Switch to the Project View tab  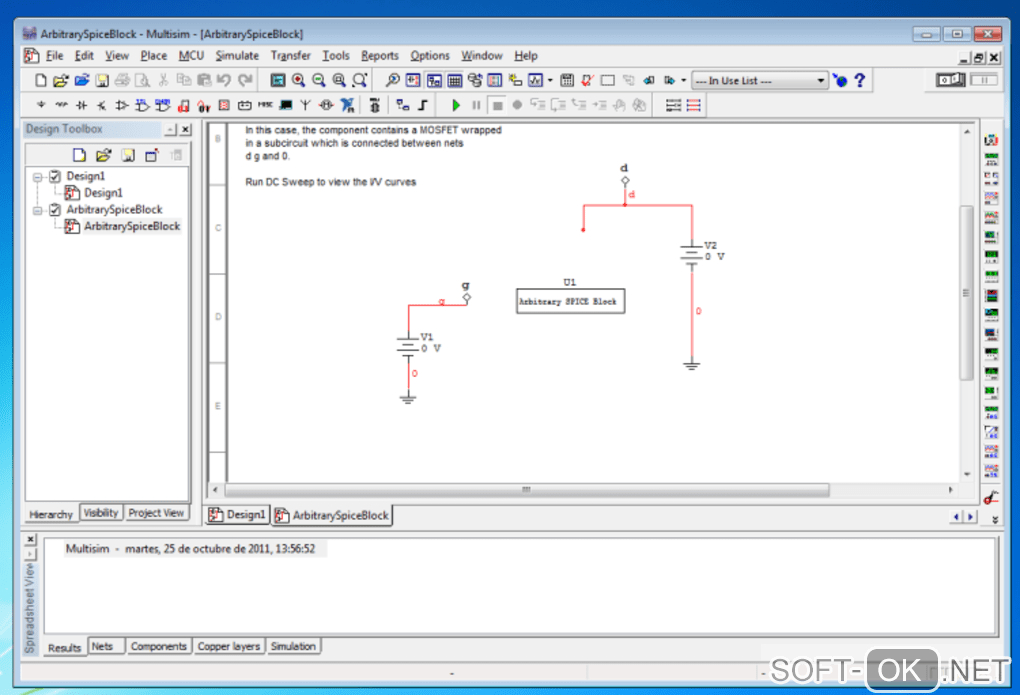156,513
